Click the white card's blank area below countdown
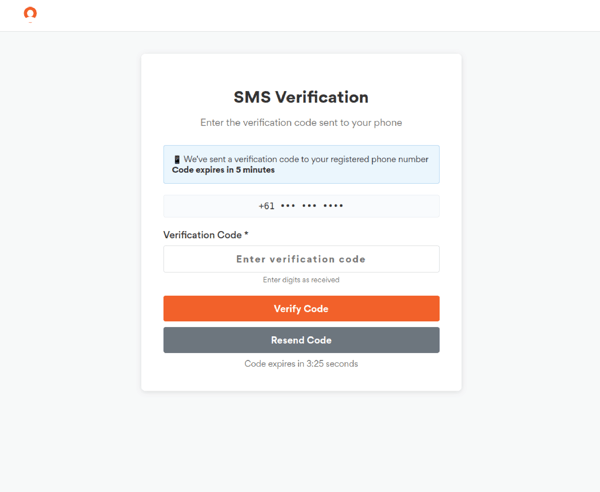The height and width of the screenshot is (492, 600). (x=301, y=380)
